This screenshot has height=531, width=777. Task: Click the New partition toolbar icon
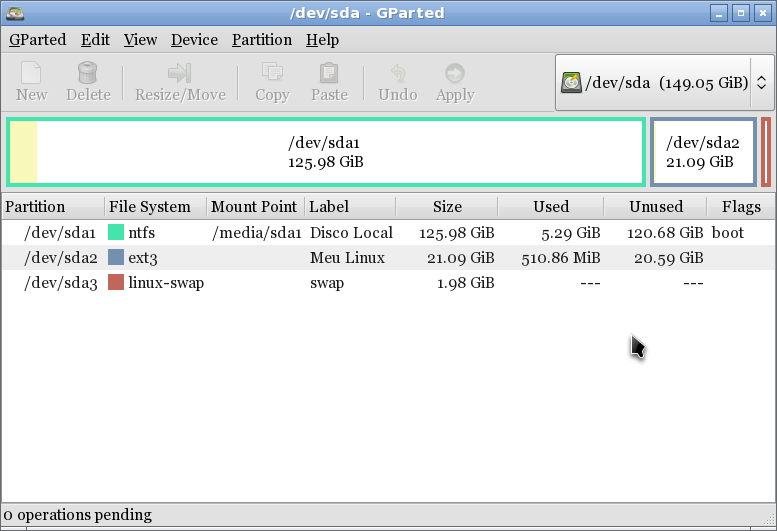(31, 73)
